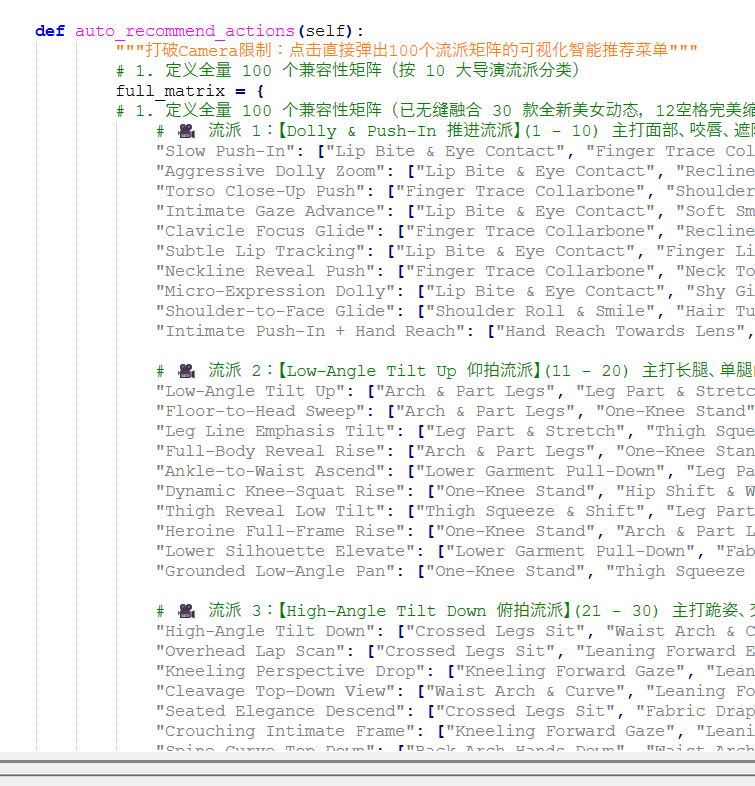Click the full_matrix variable name
755x786 pixels.
click(x=170, y=91)
